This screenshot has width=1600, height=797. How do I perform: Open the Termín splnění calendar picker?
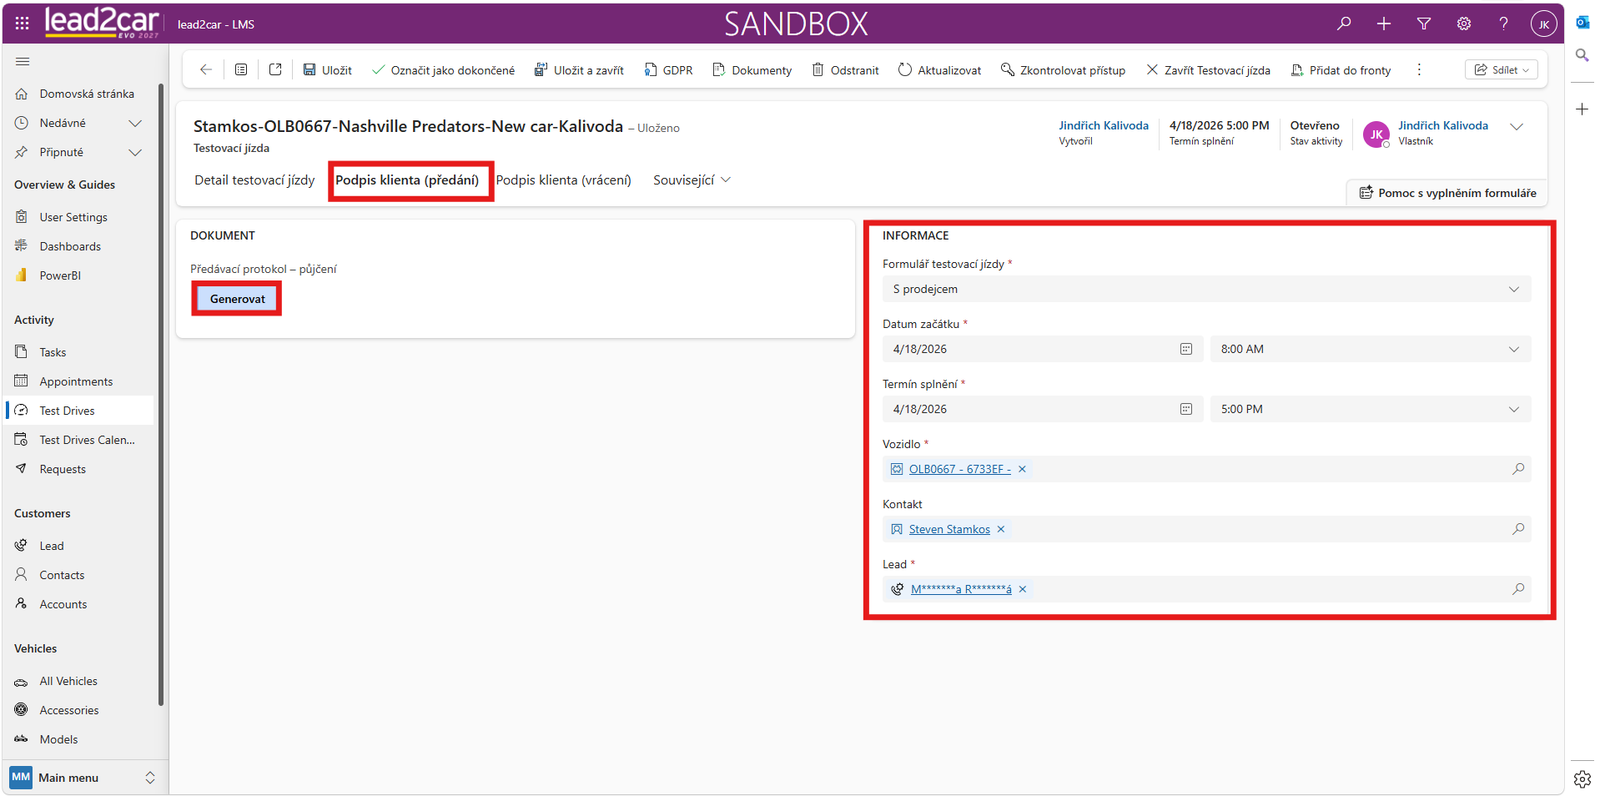coord(1186,409)
